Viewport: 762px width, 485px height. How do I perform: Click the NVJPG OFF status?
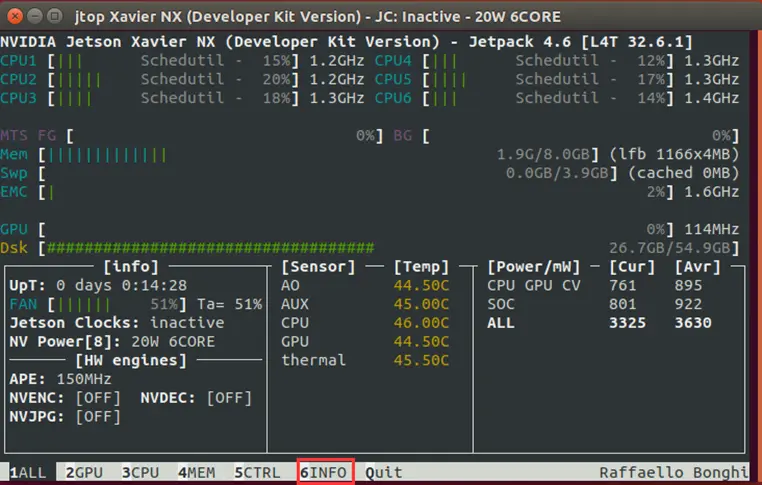coord(98,417)
